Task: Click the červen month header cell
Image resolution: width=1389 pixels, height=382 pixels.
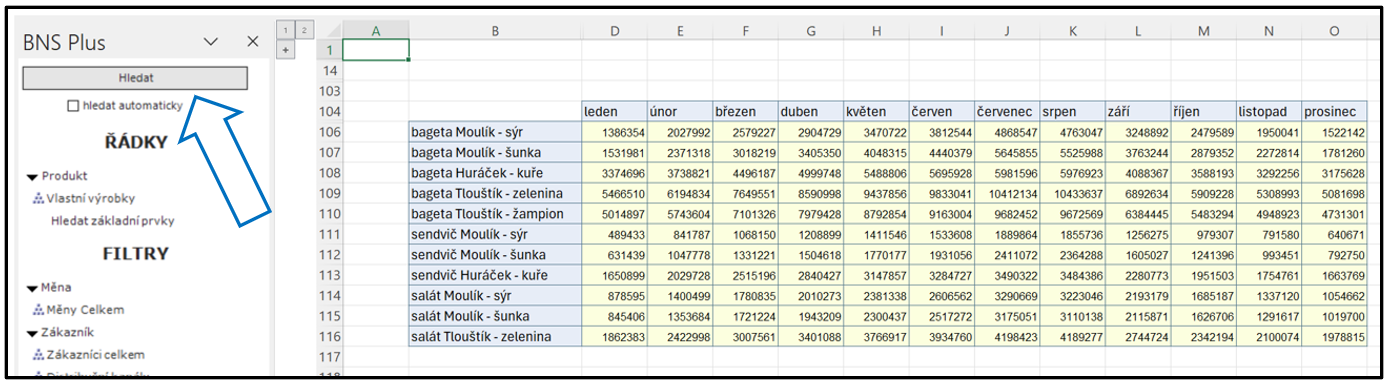Action: pos(942,112)
